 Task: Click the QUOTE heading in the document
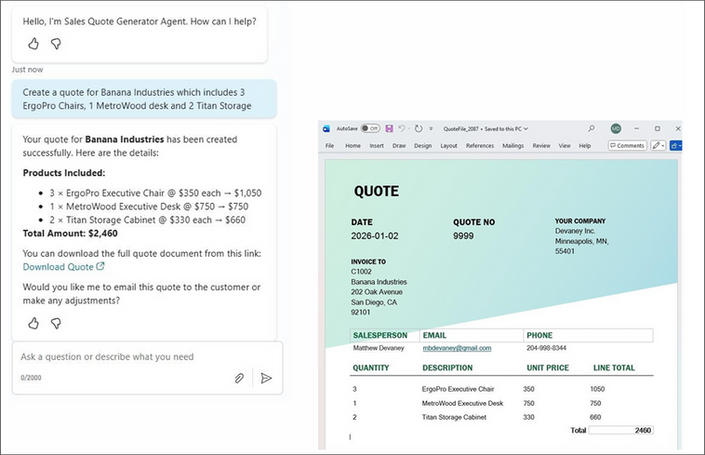pyautogui.click(x=376, y=192)
